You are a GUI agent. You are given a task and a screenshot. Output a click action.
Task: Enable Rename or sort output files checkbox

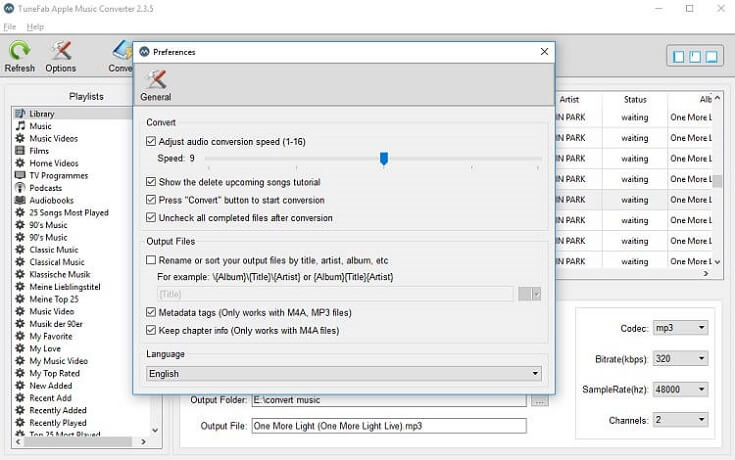pos(151,260)
